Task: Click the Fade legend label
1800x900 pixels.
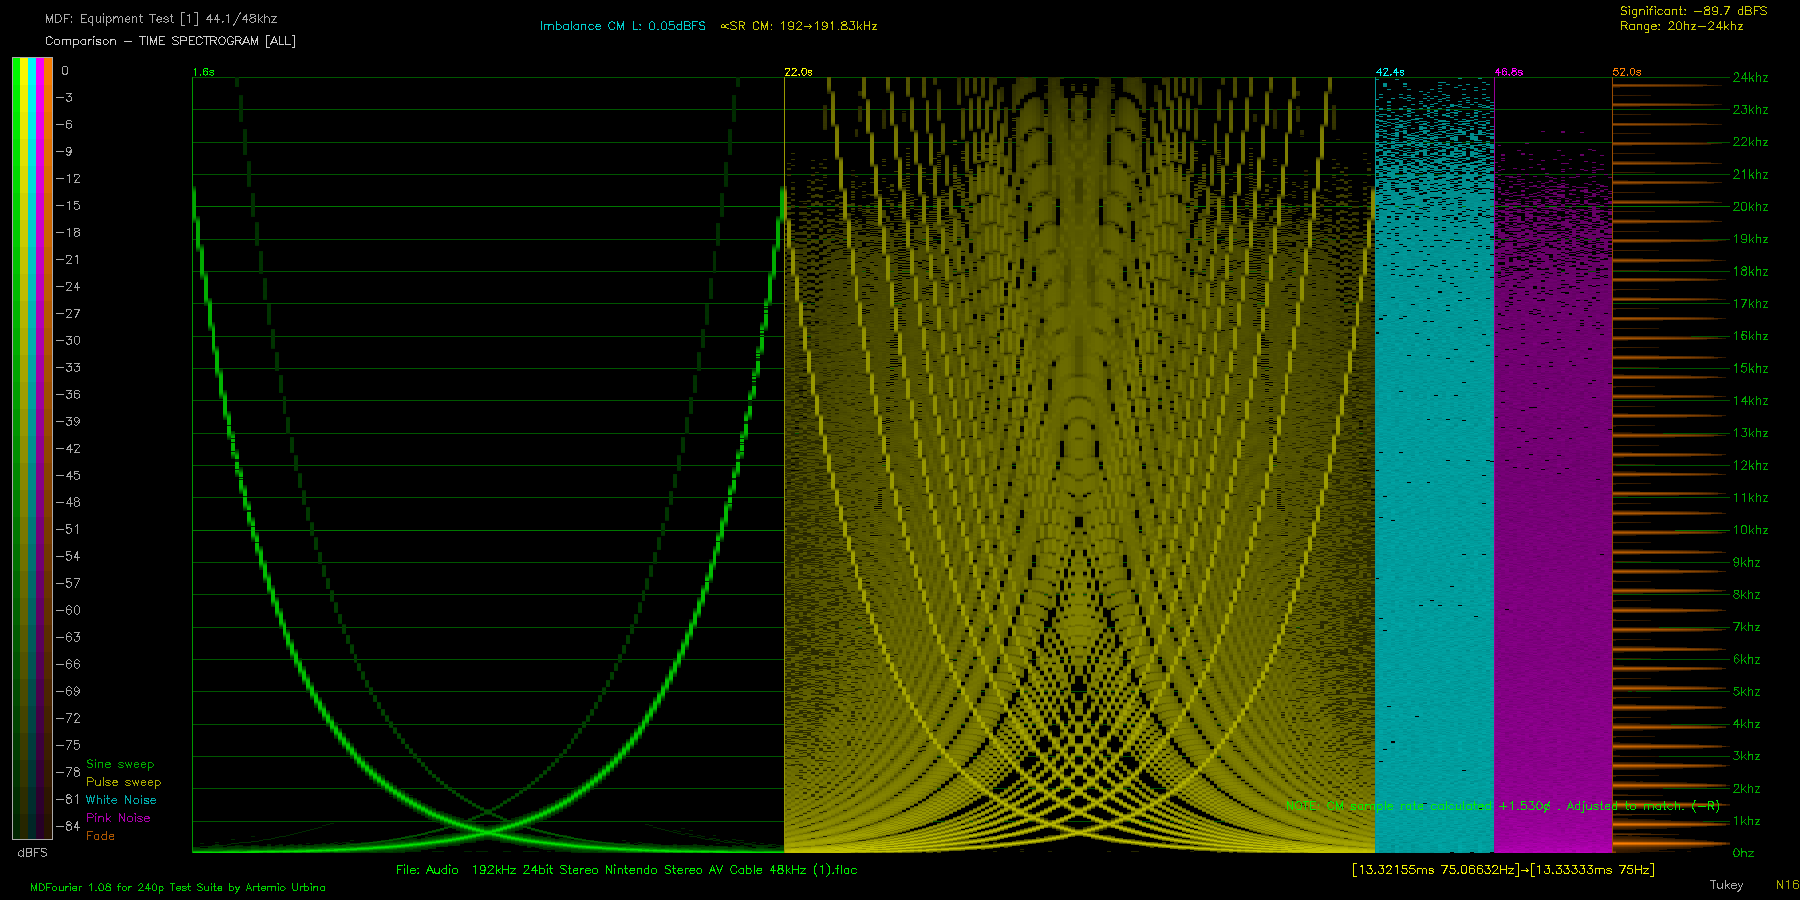Action: pyautogui.click(x=100, y=836)
